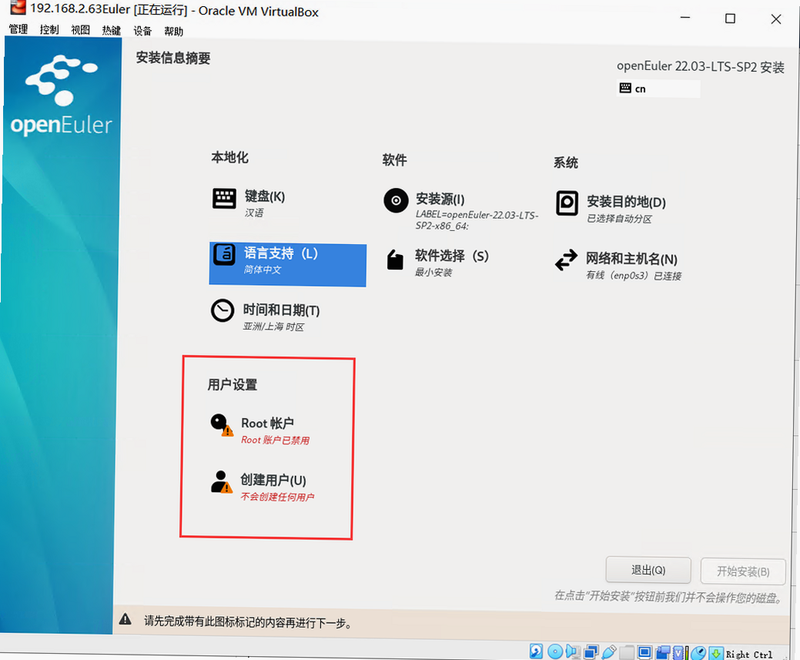This screenshot has height=660, width=800.
Task: Open the 视图 menu
Action: pos(81,31)
